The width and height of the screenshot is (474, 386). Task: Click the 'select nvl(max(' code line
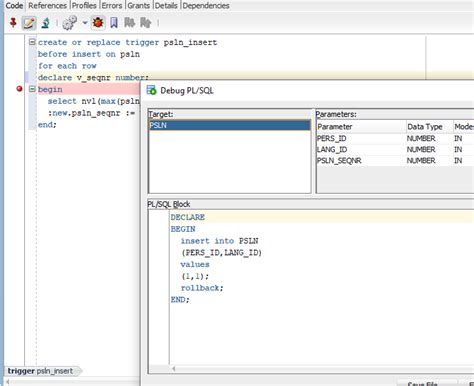[x=93, y=101]
